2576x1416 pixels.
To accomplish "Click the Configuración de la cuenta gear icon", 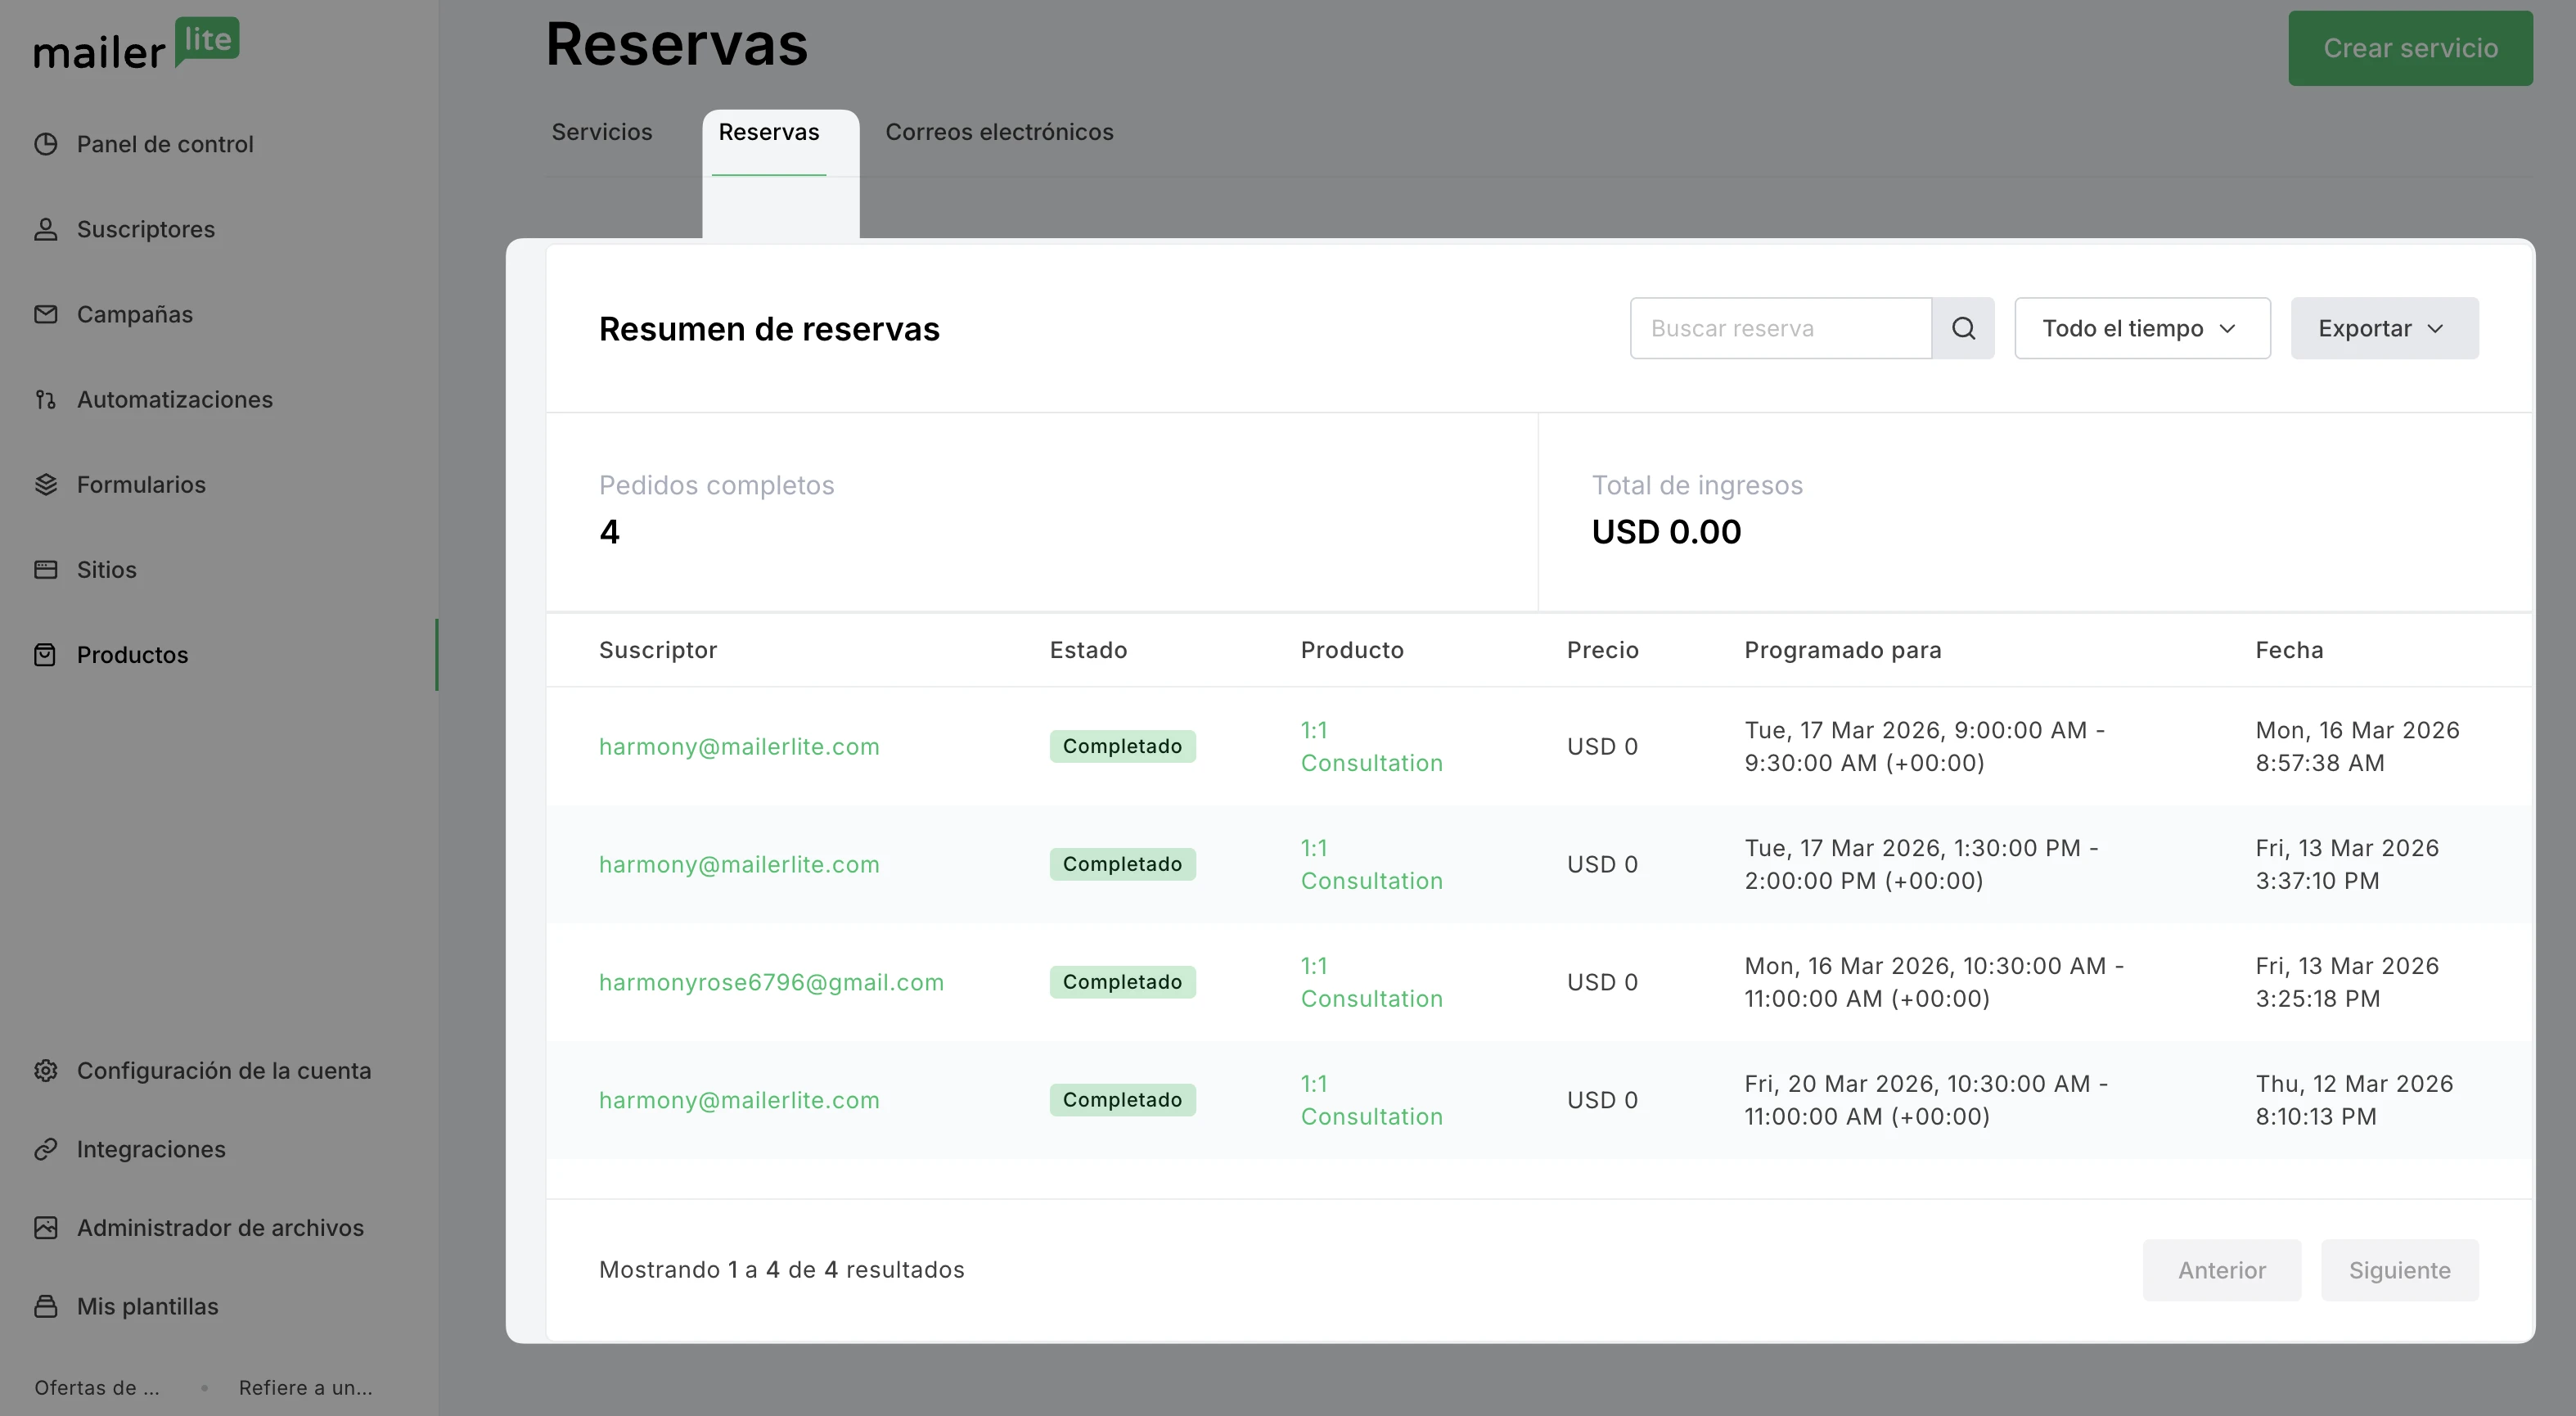I will 45,1070.
